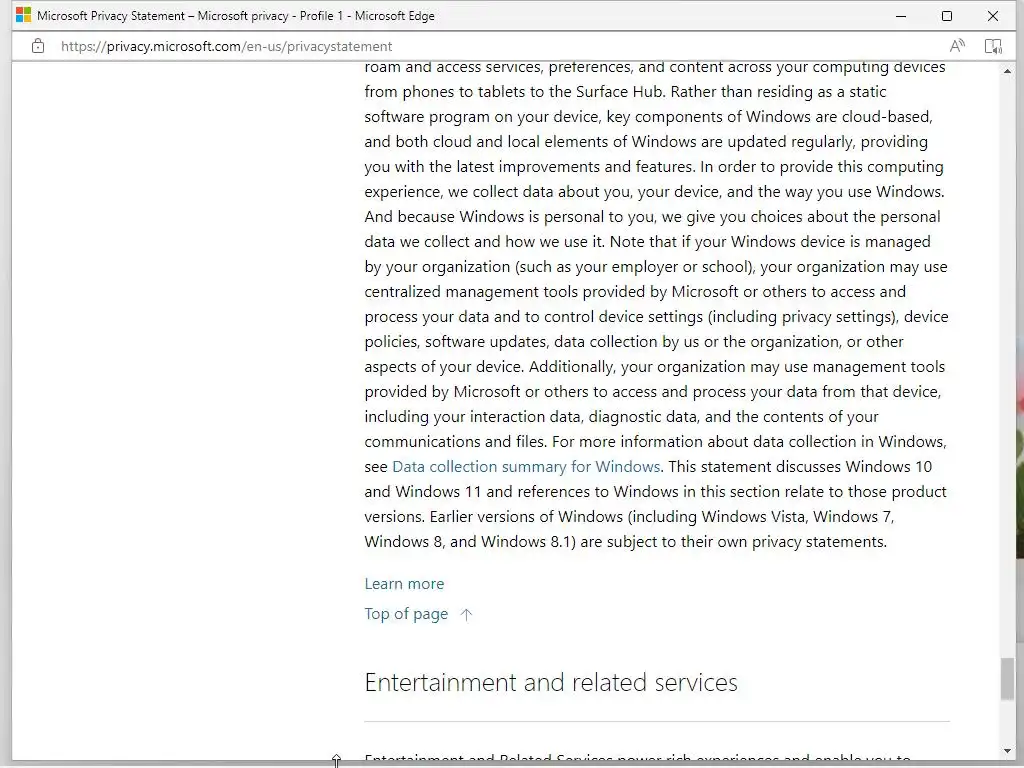This screenshot has width=1024, height=768.
Task: Maximize the Edge window
Action: click(947, 16)
